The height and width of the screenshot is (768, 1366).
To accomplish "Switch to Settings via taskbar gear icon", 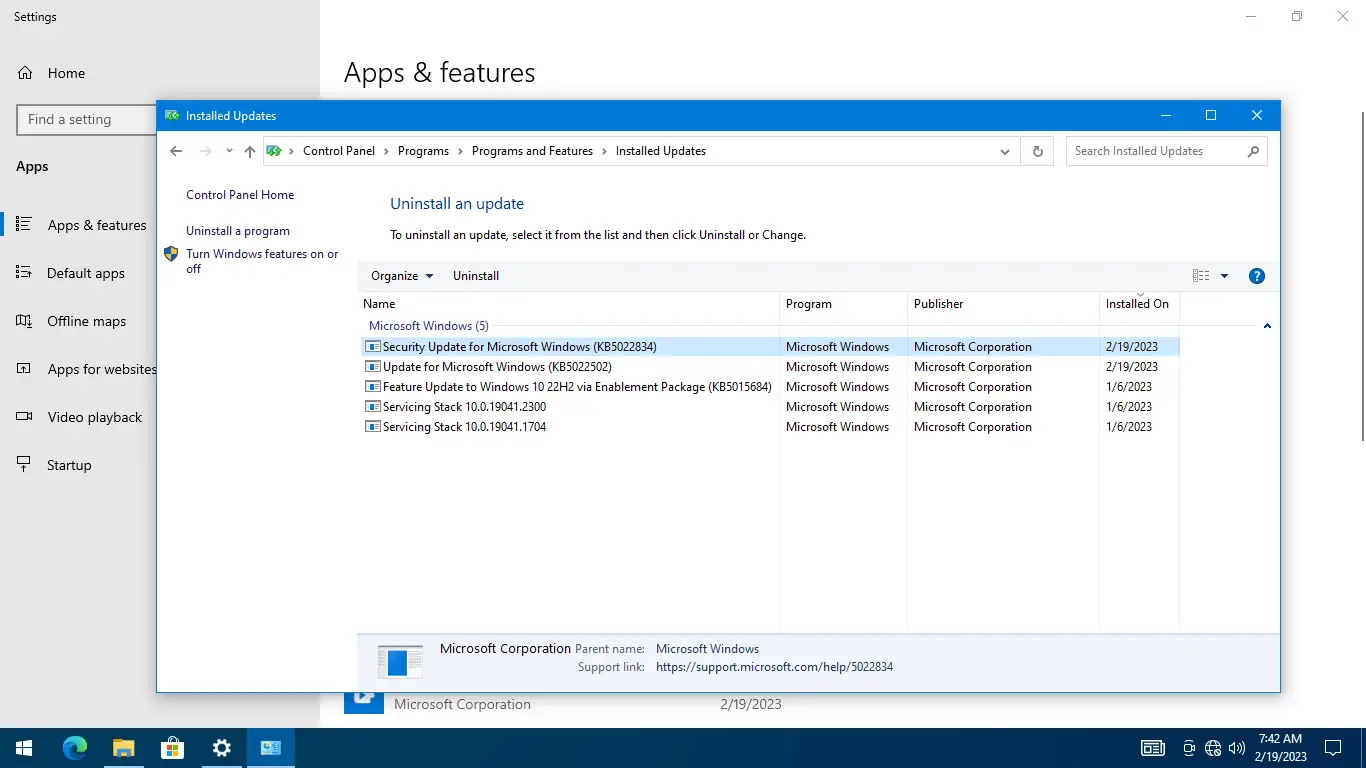I will point(222,748).
